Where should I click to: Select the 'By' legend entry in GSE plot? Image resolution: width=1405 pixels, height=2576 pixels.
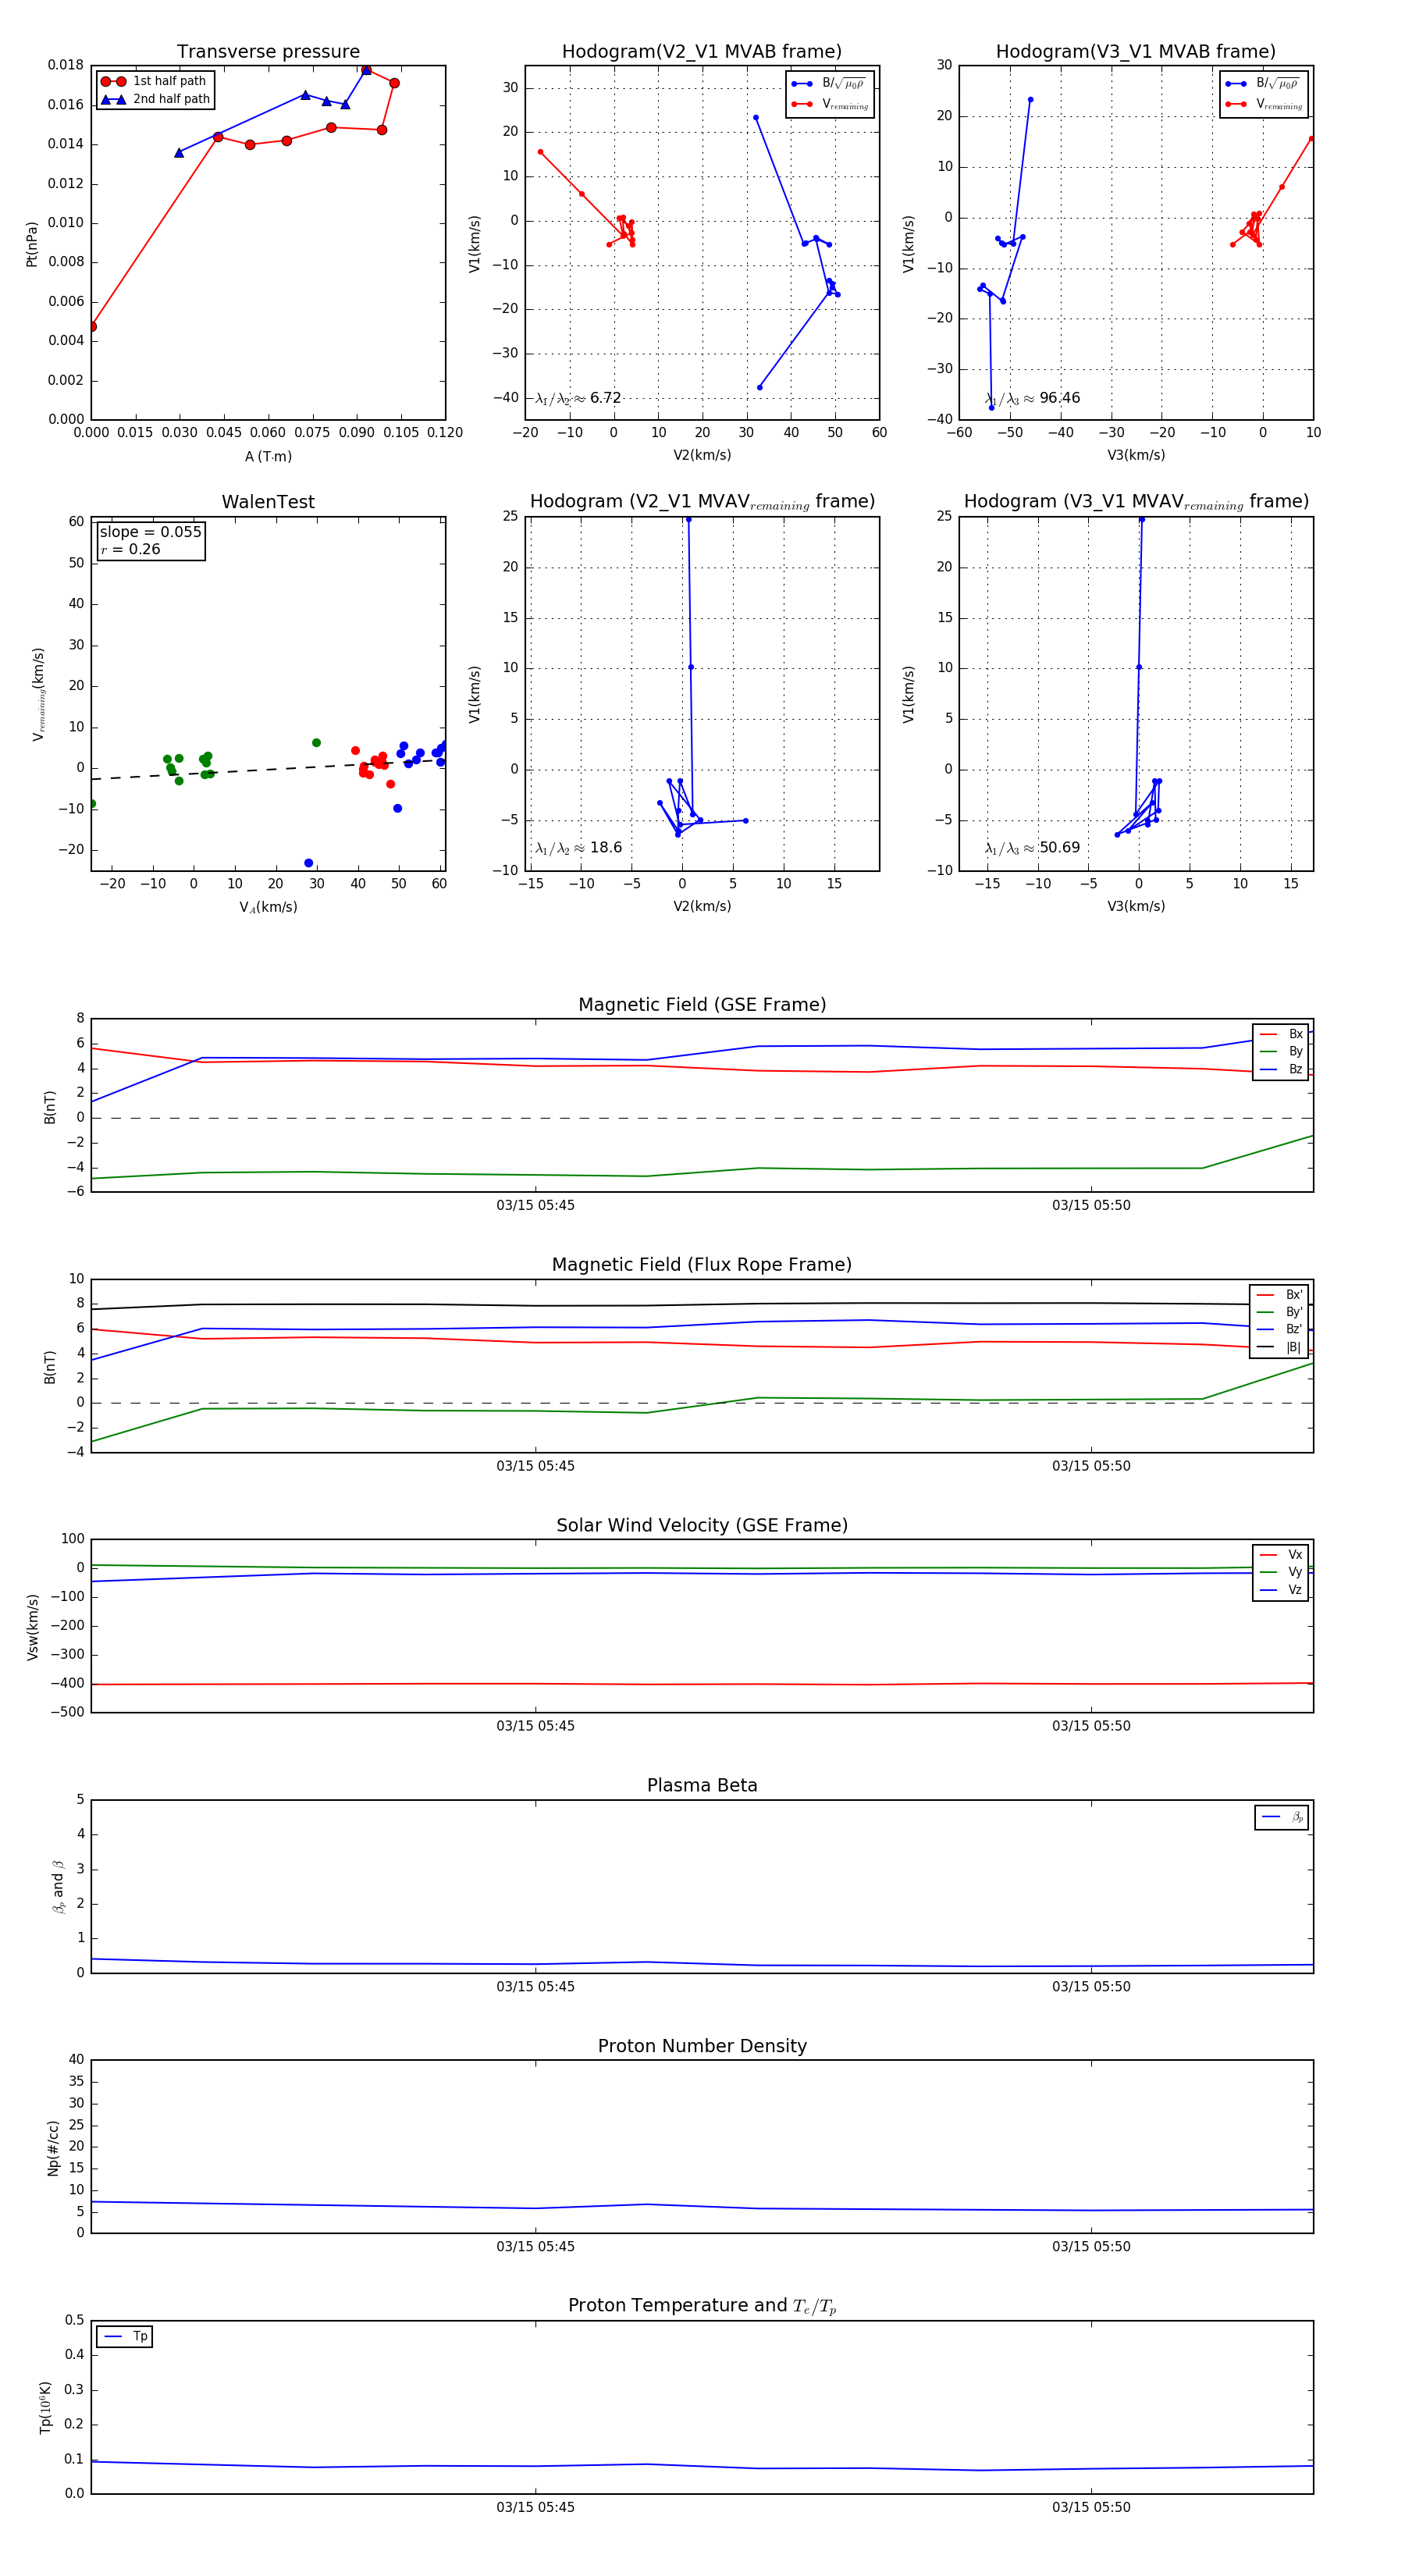1281,1051
